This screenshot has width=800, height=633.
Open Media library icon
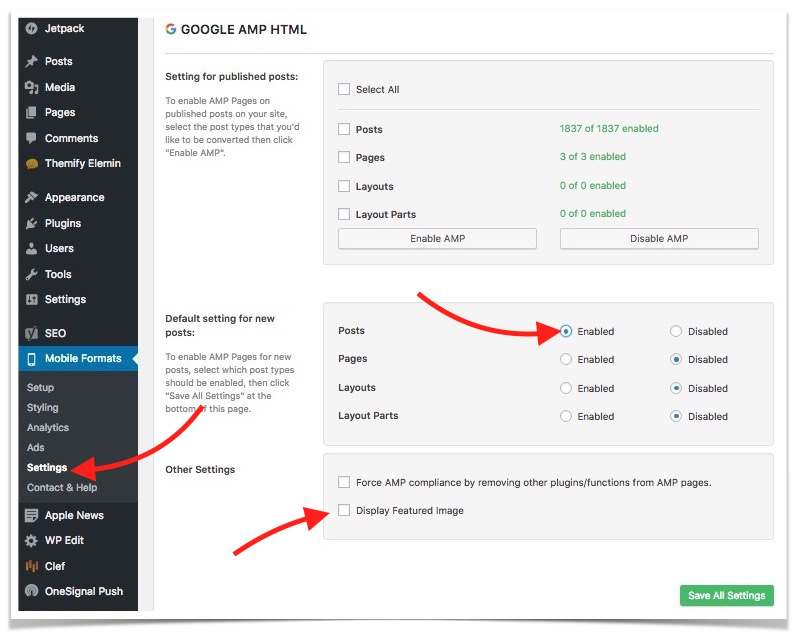[x=32, y=88]
